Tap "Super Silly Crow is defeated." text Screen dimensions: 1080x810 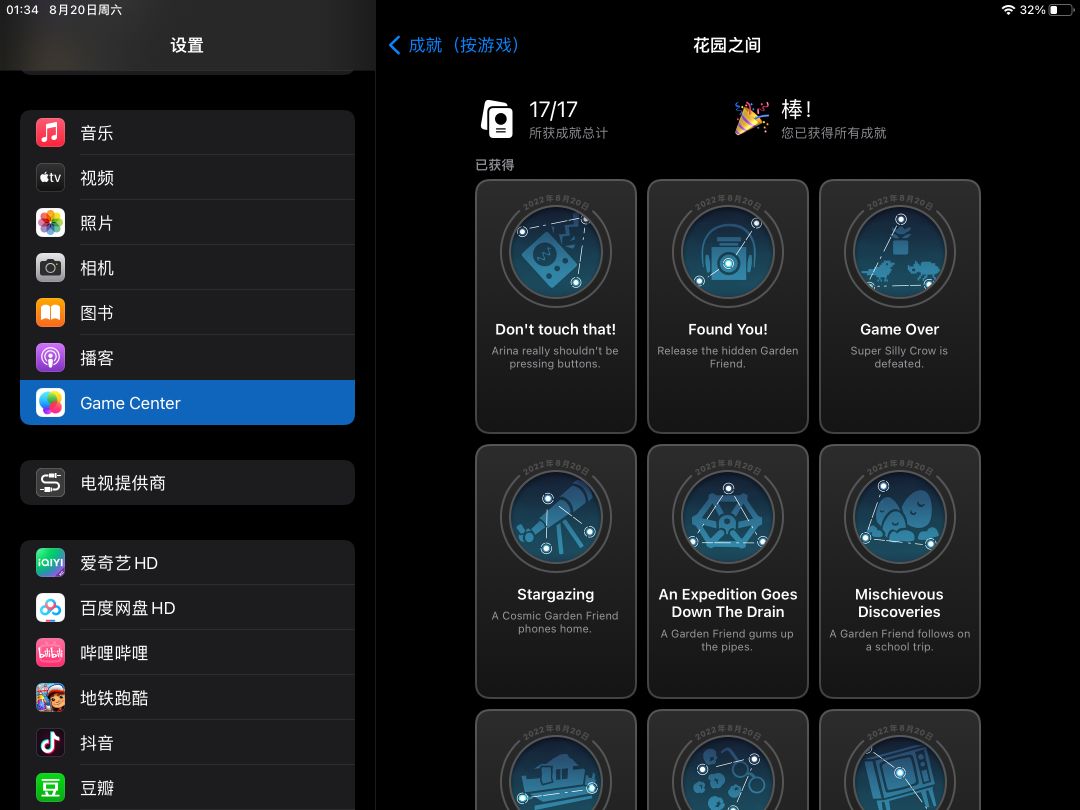point(899,357)
